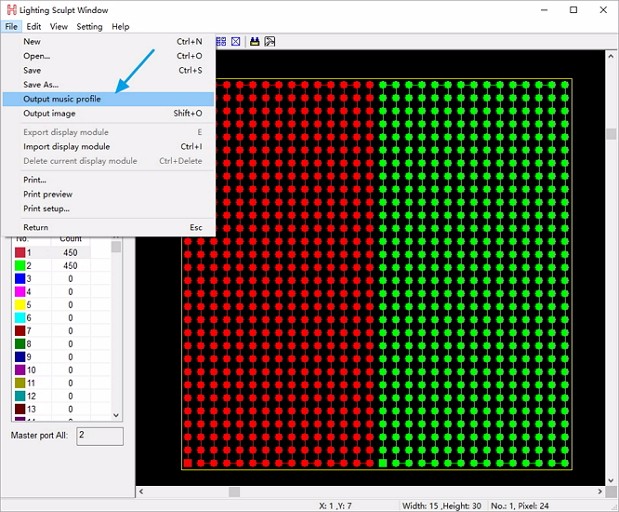Open the Edit menu
The width and height of the screenshot is (619, 512).
(x=34, y=26)
